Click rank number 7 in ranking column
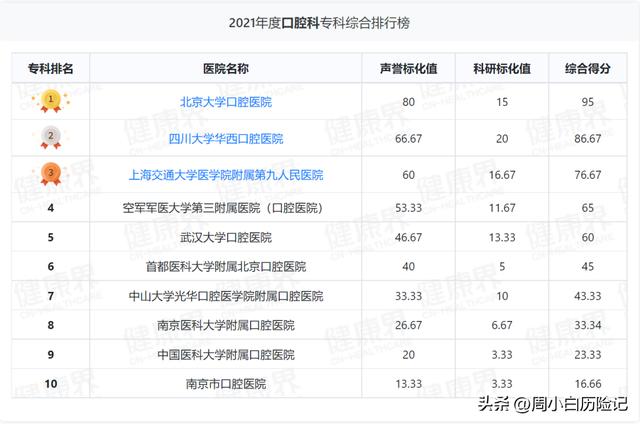Image resolution: width=640 pixels, height=424 pixels. pyautogui.click(x=51, y=296)
